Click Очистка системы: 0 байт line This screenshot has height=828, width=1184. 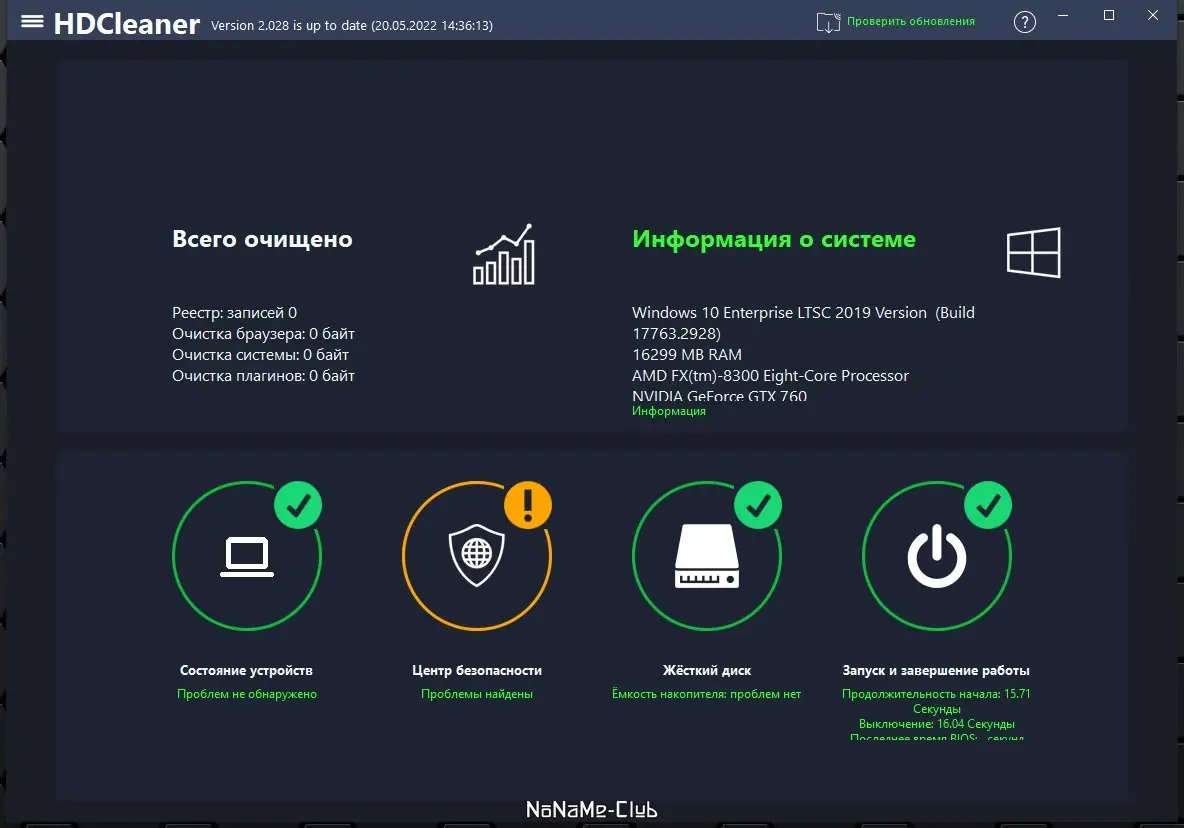point(261,355)
